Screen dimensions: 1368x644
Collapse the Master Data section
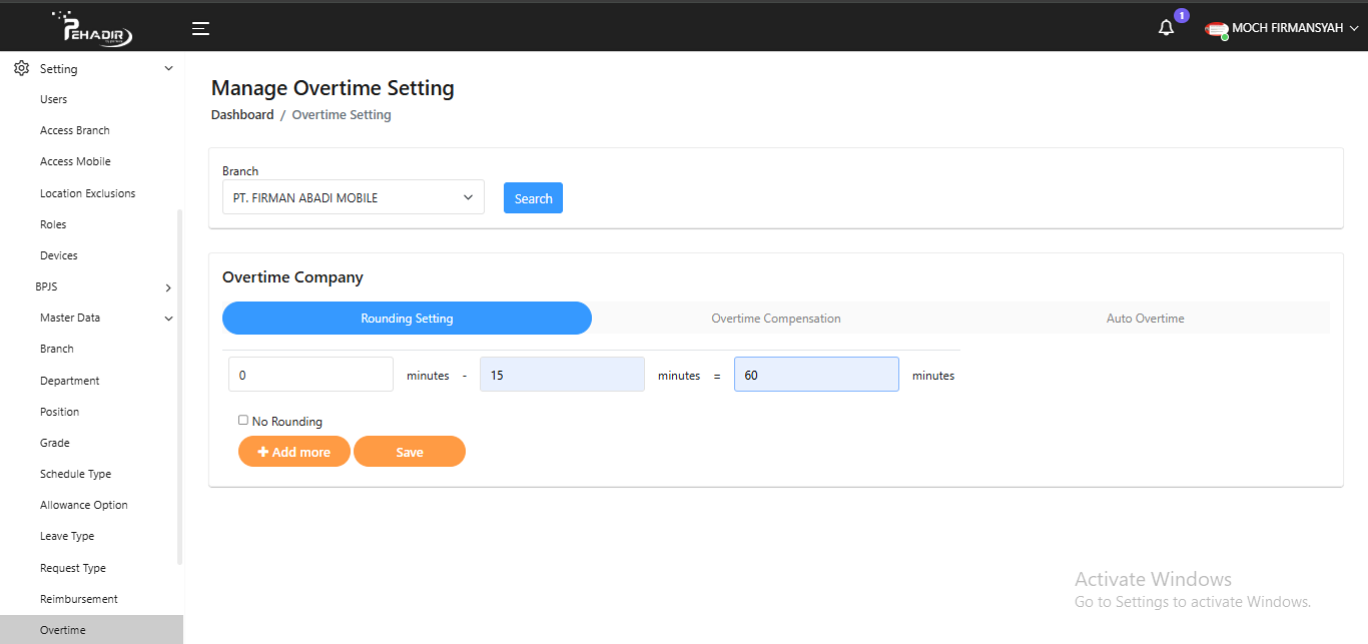(x=168, y=318)
